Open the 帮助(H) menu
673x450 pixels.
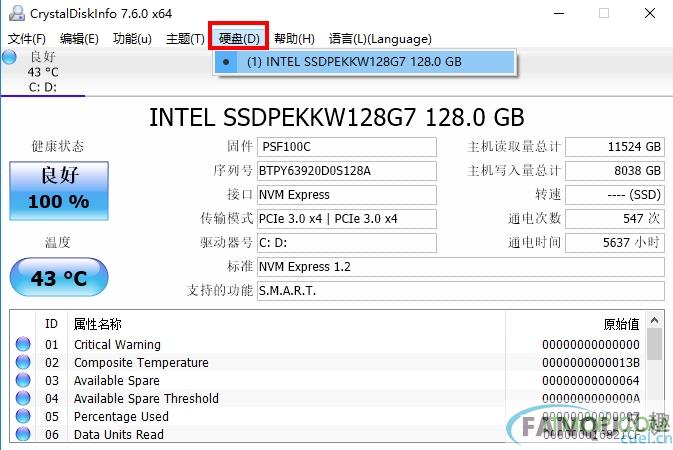coord(294,39)
